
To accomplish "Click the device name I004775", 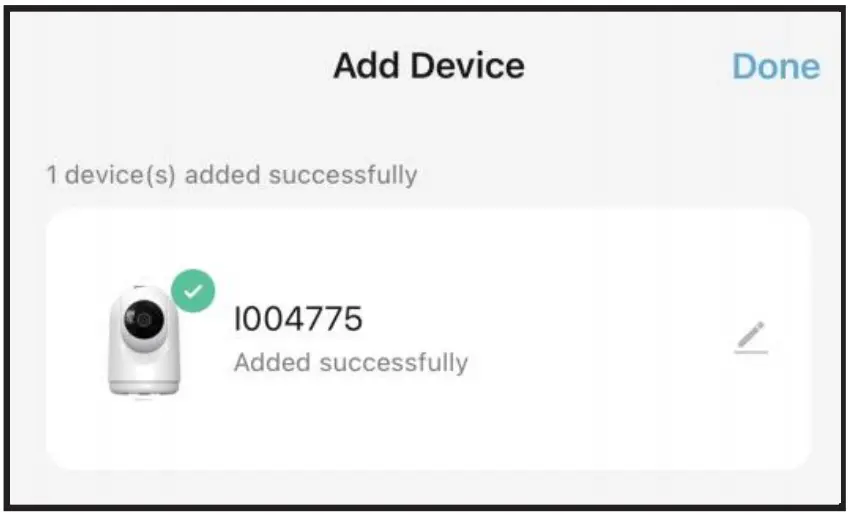I will [x=298, y=319].
